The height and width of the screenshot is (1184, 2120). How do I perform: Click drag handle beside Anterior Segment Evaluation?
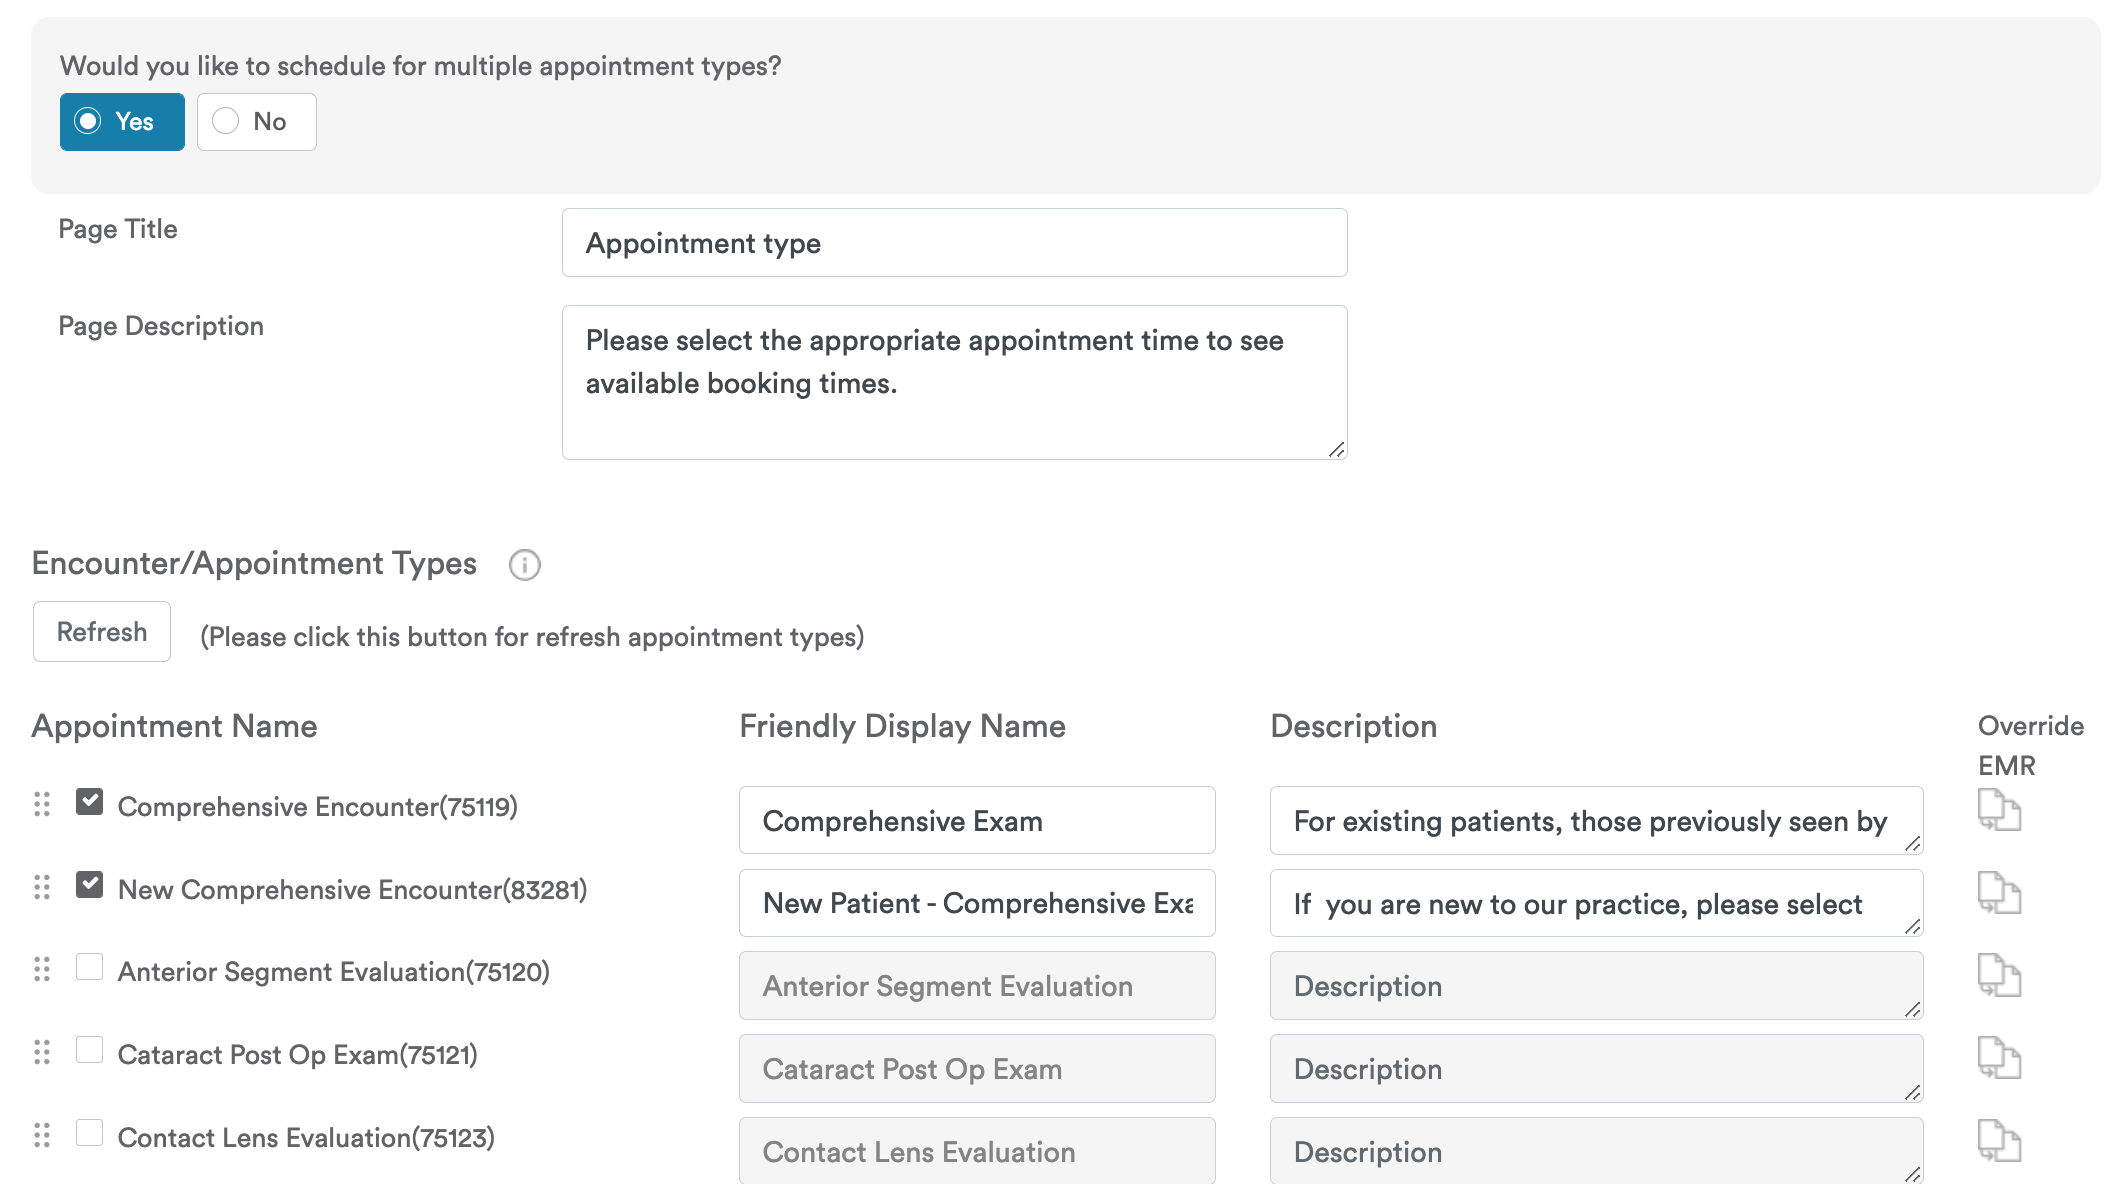pos(42,969)
